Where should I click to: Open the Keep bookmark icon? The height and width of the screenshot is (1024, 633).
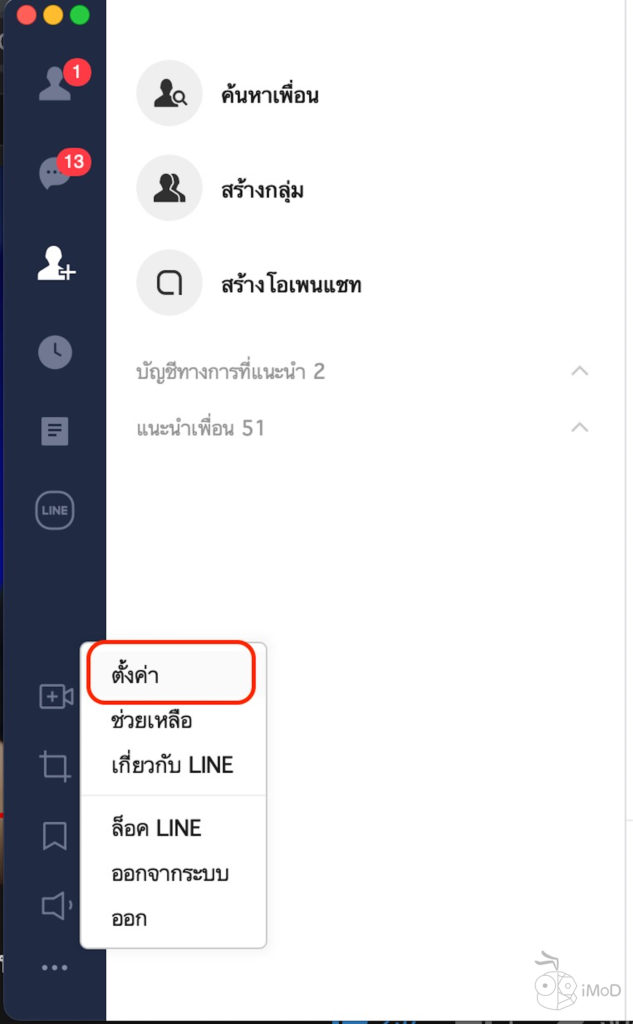tap(55, 836)
